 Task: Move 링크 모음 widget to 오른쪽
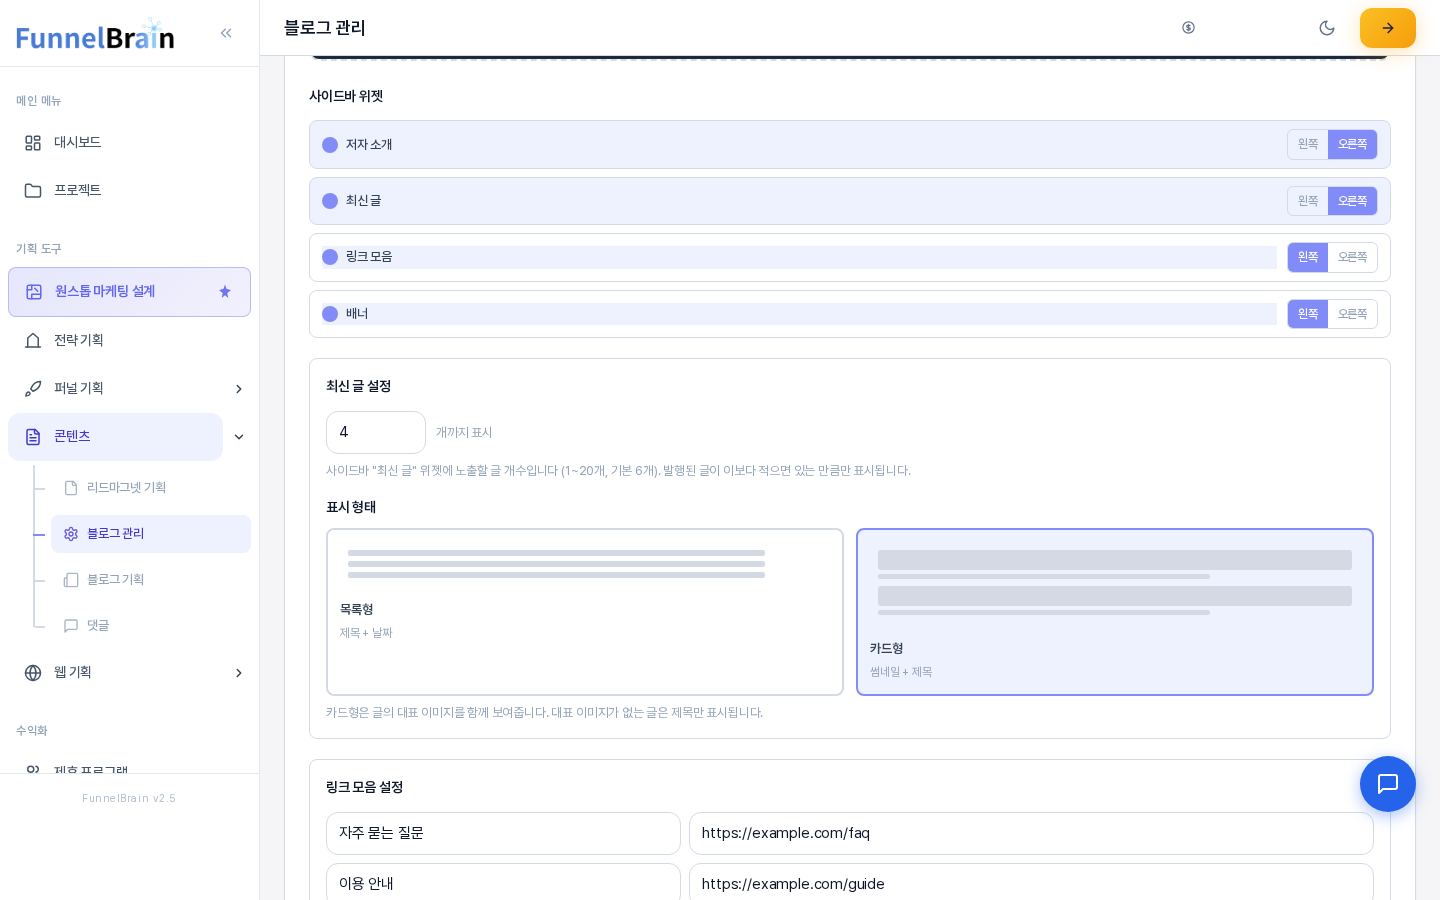tap(1352, 257)
